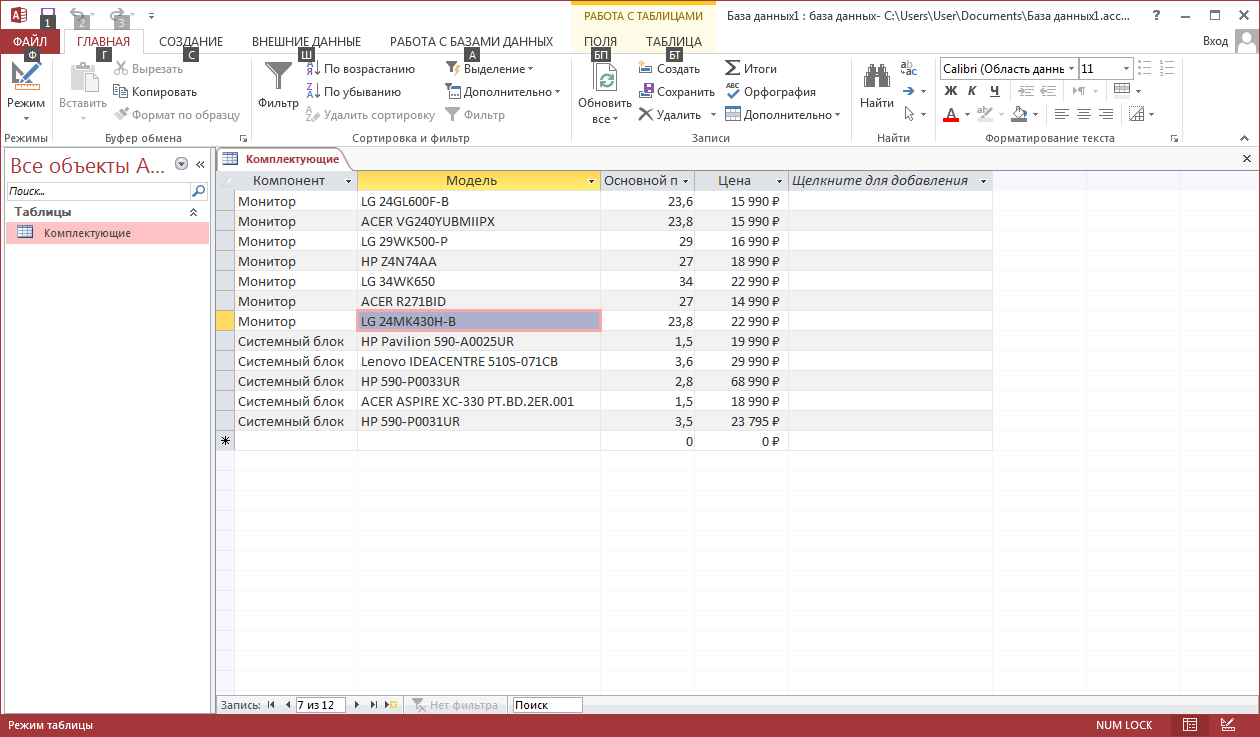1260x737 pixels.
Task: Align text right in the datasheet
Action: [1106, 114]
